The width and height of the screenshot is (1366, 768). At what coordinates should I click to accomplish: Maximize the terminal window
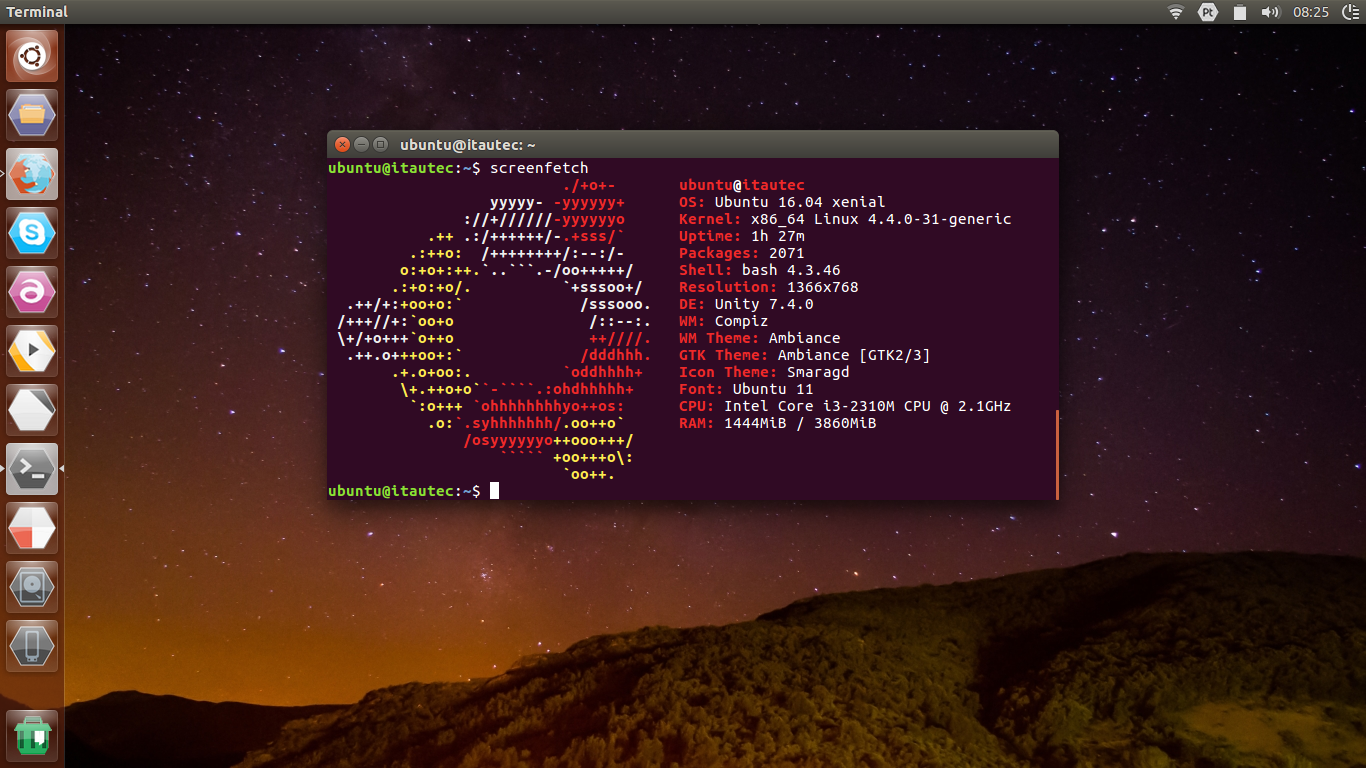point(380,145)
